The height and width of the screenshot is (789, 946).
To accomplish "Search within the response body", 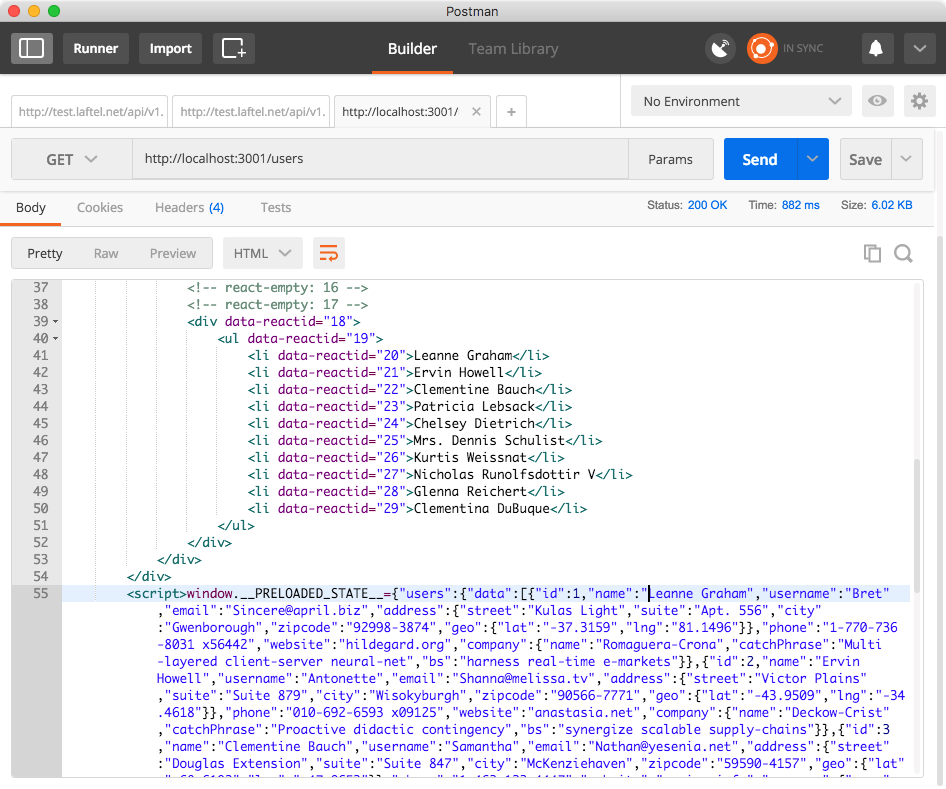I will (903, 253).
